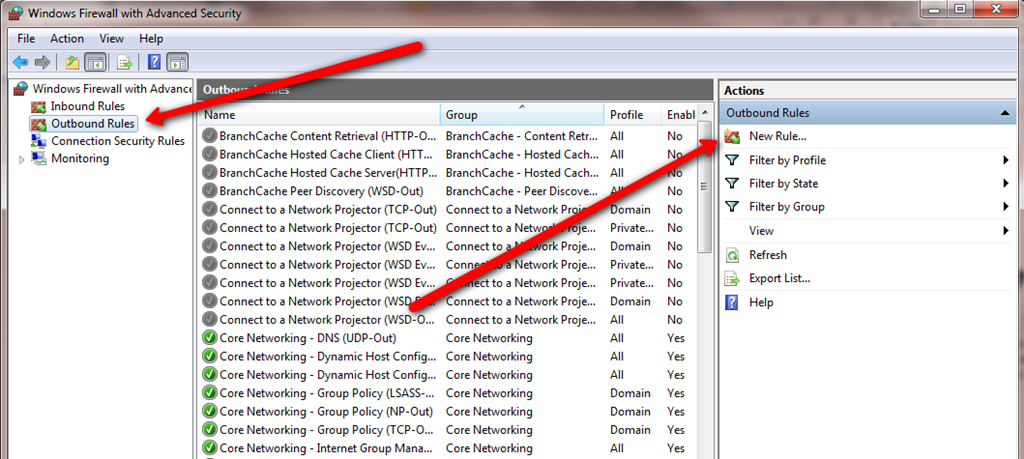This screenshot has width=1024, height=459.
Task: Click Filter by State action
Action: [x=784, y=183]
